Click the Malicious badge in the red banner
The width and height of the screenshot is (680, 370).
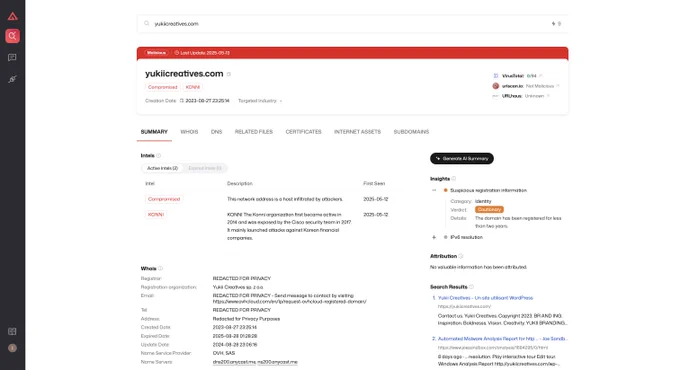[x=156, y=53]
